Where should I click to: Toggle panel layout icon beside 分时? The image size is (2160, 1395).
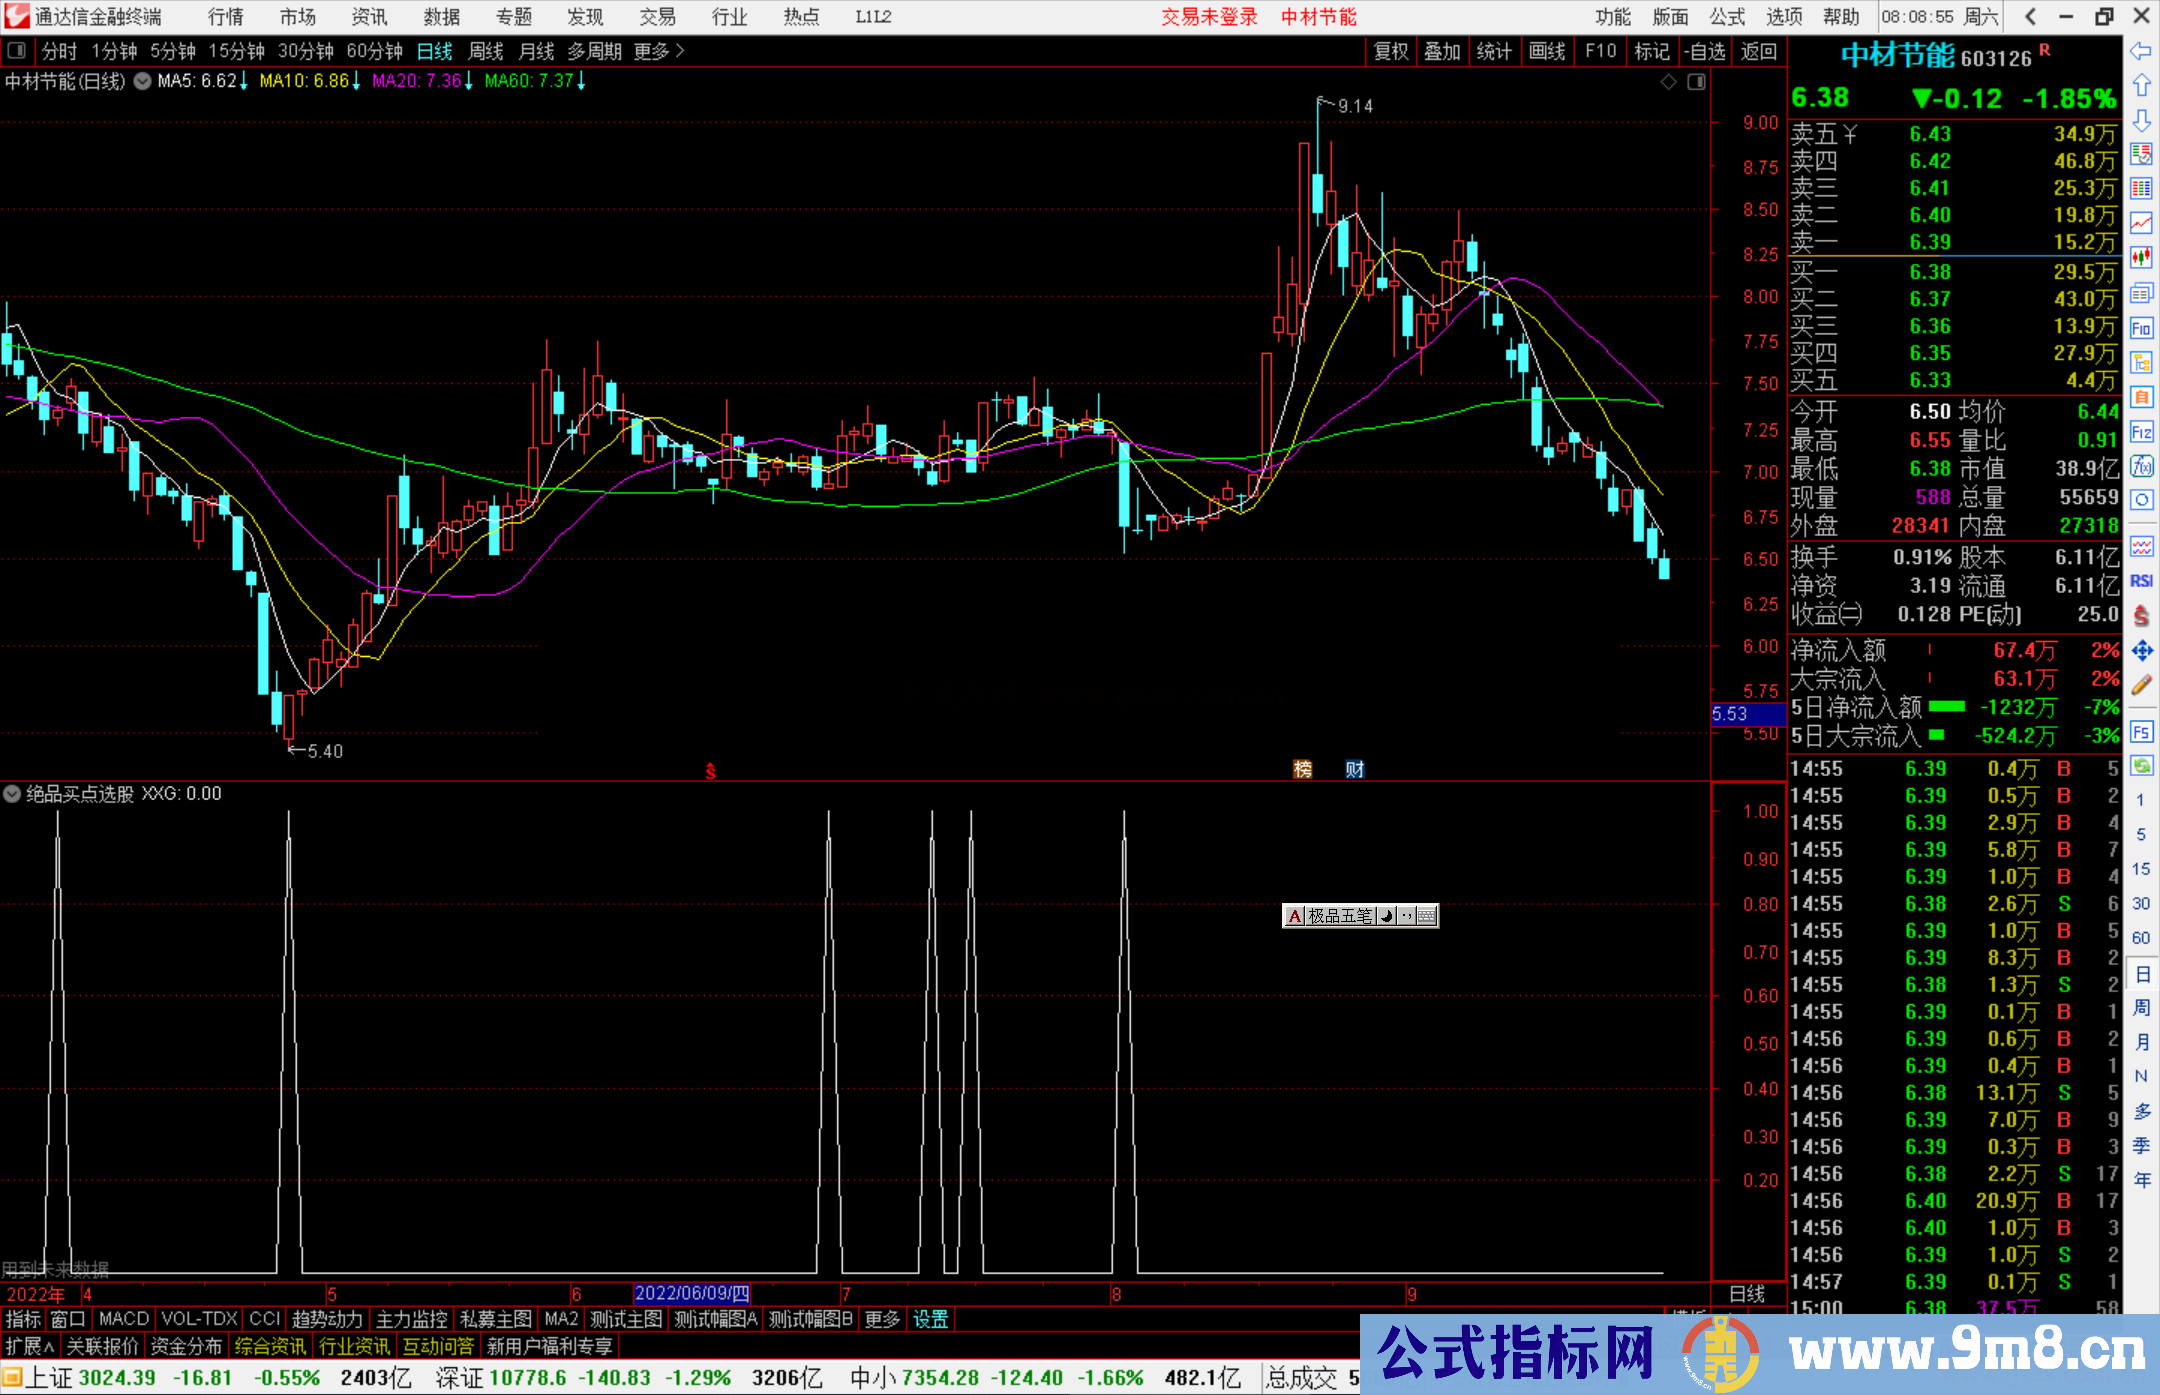[17, 51]
